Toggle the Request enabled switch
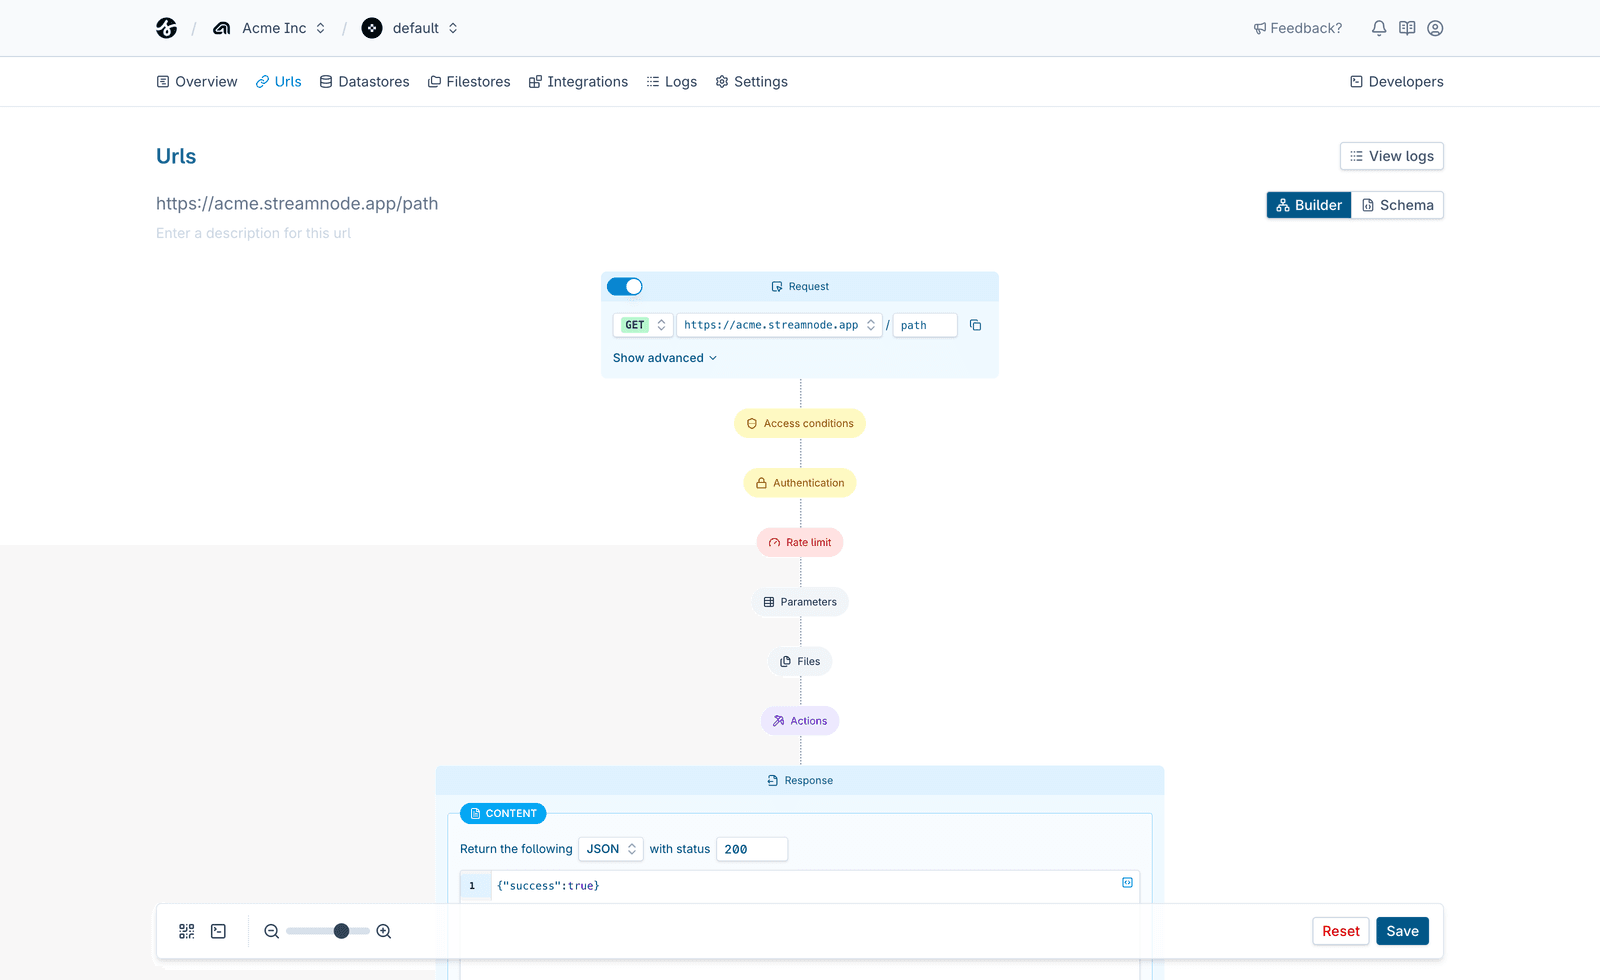This screenshot has width=1600, height=980. [x=625, y=287]
